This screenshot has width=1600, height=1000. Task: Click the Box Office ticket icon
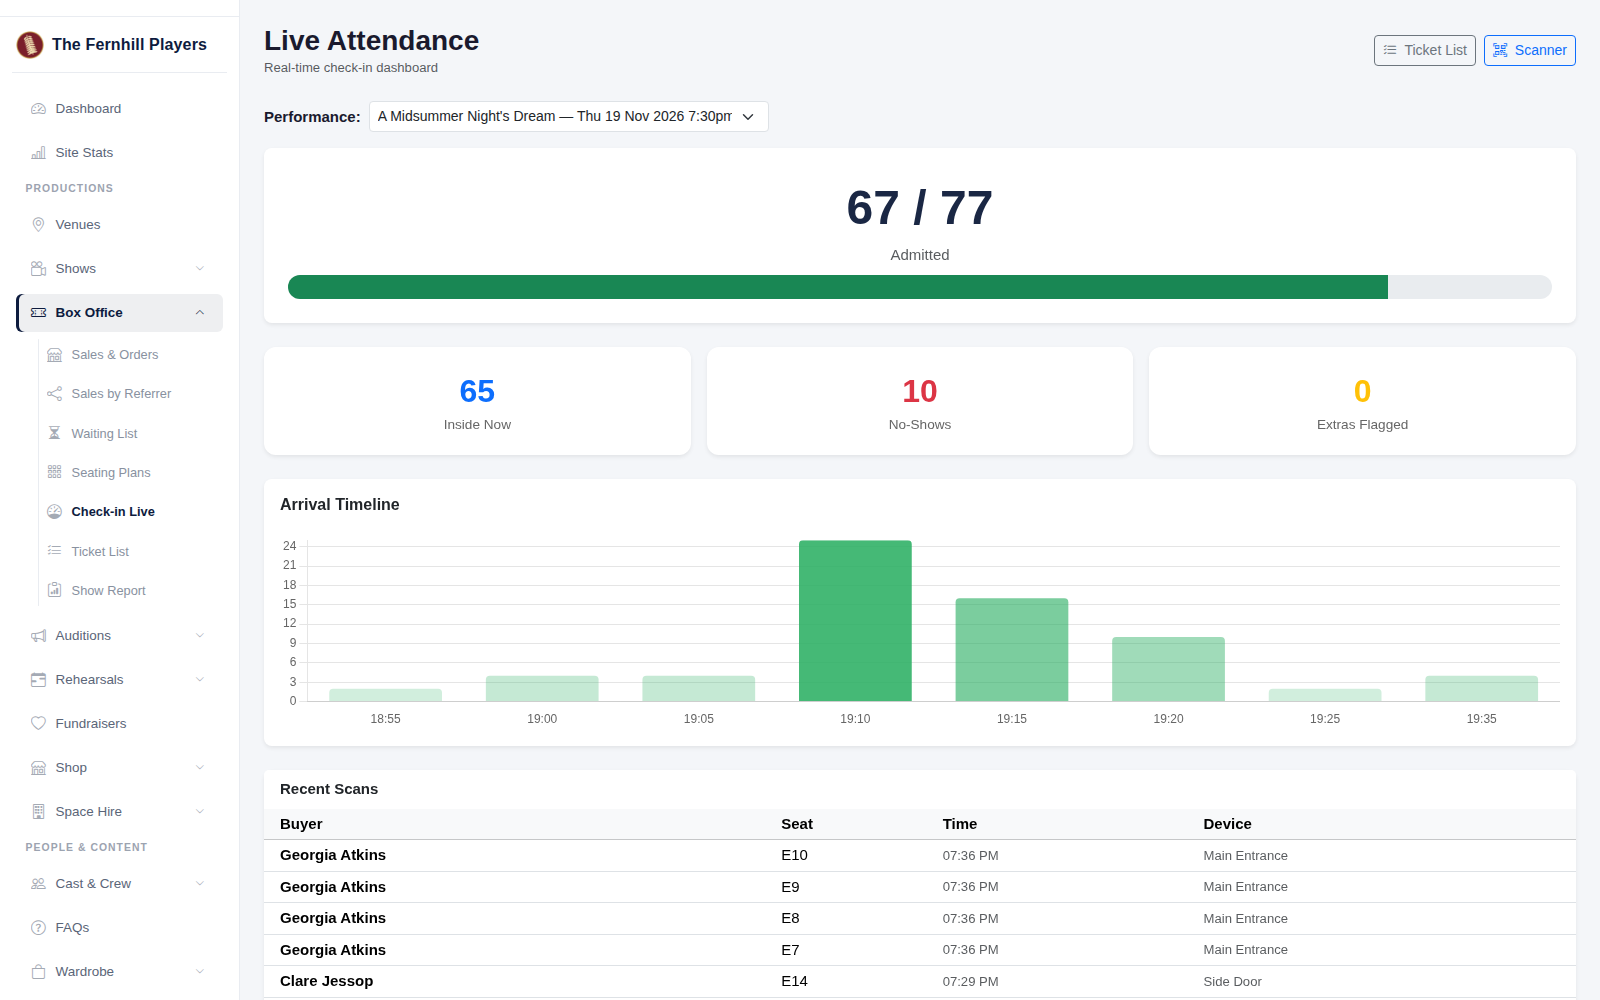point(39,313)
